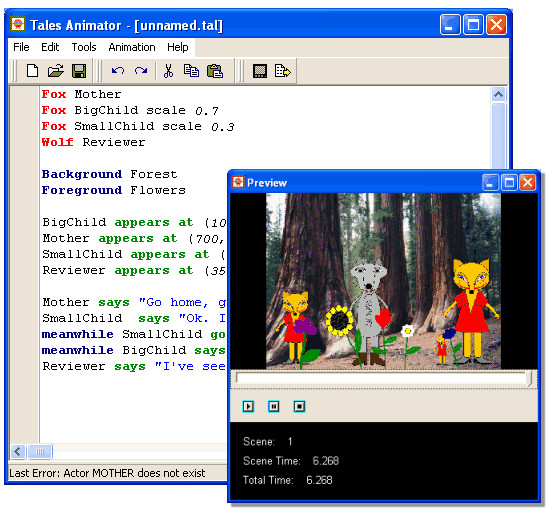Click 'Forest' in the editor

click(x=154, y=174)
